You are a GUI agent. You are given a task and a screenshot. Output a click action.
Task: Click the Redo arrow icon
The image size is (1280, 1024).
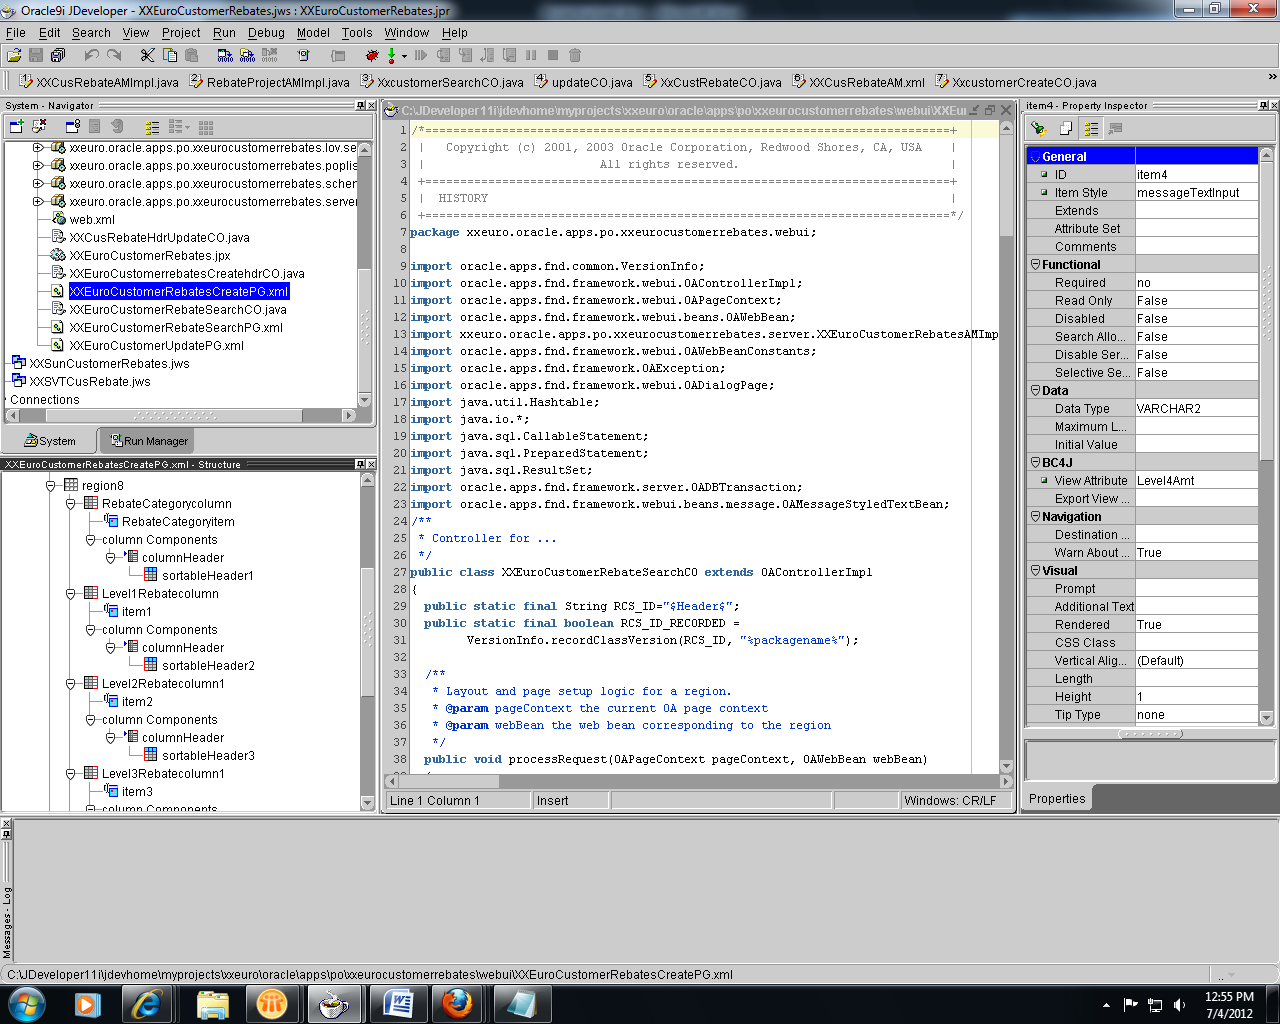(x=114, y=55)
